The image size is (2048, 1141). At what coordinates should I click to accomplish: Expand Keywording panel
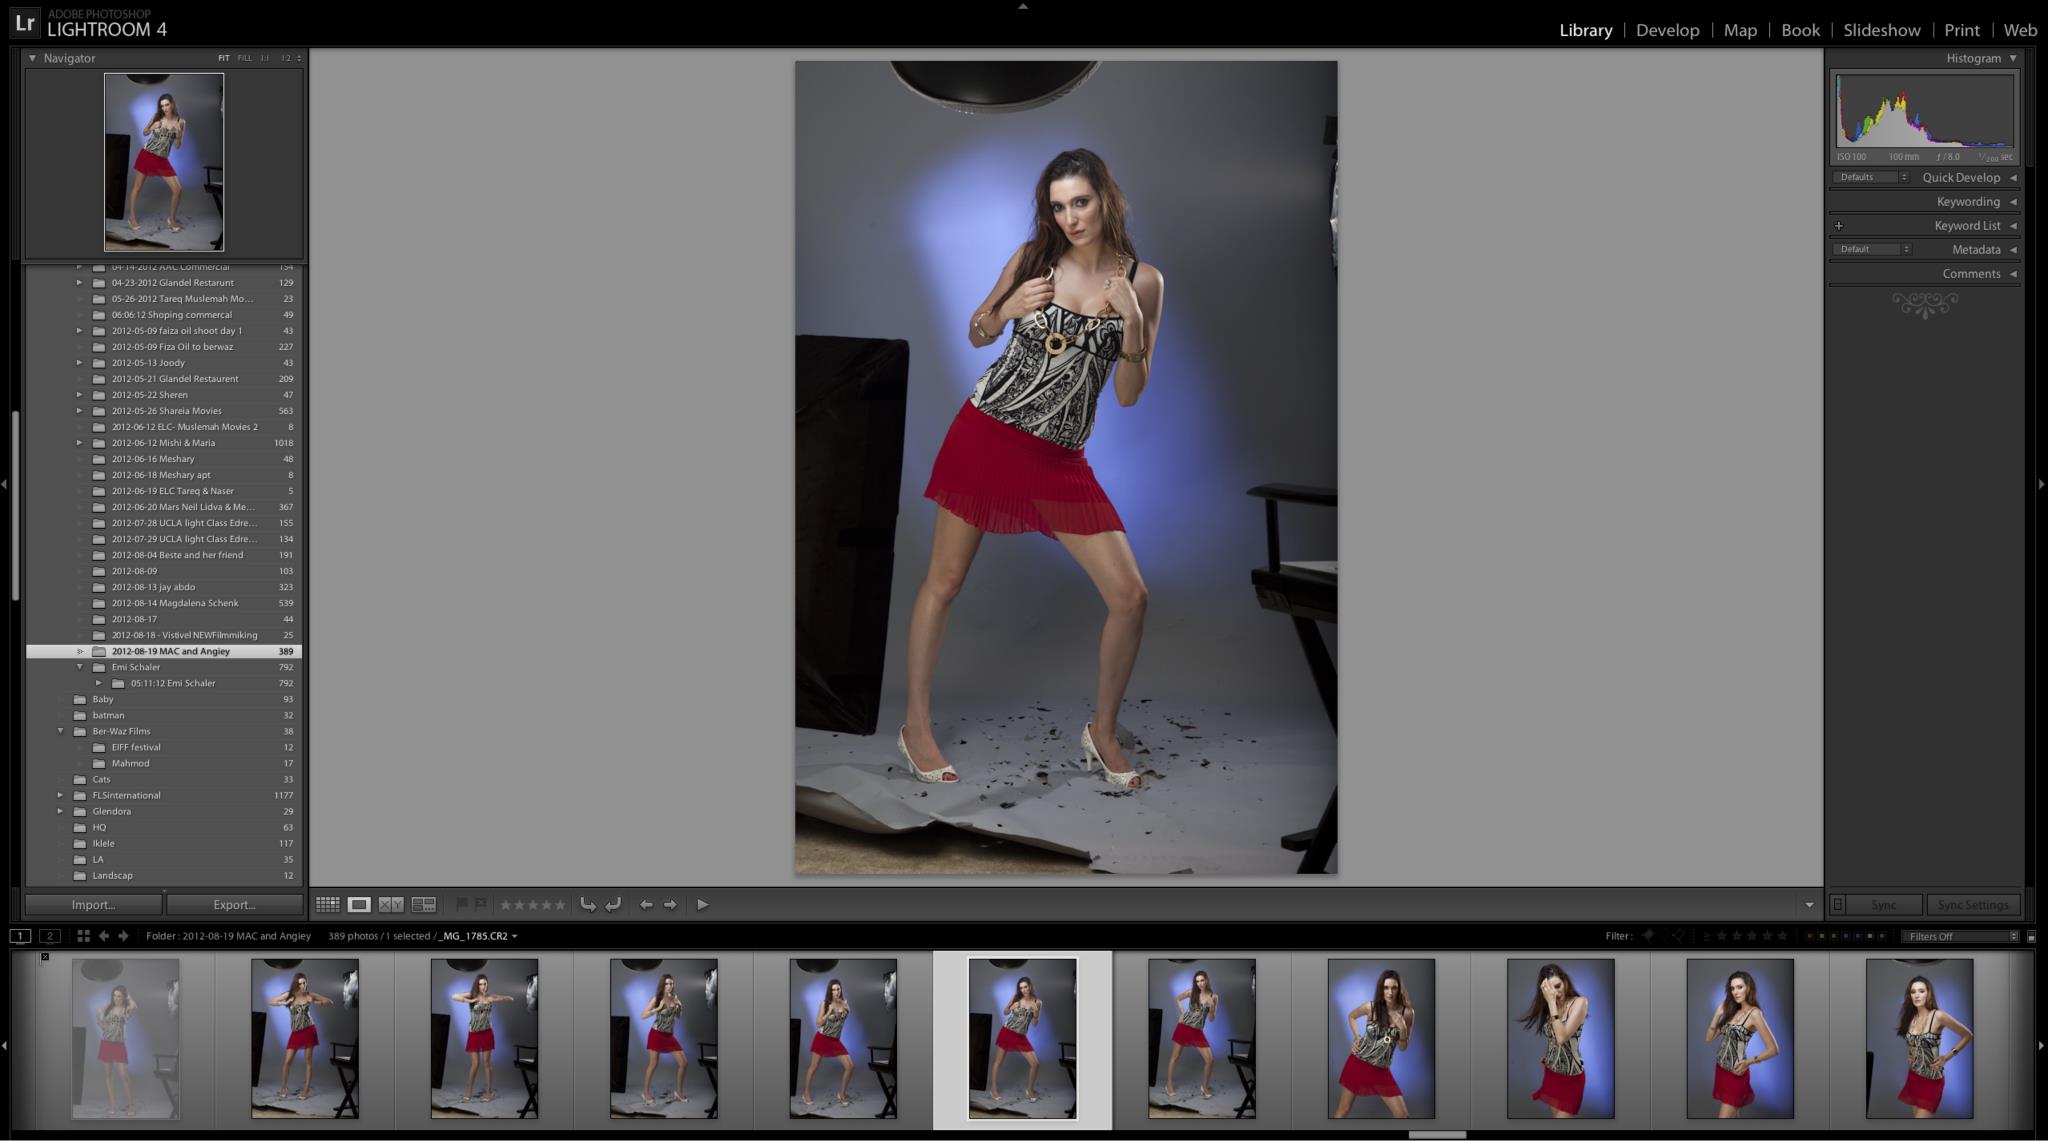2013,201
